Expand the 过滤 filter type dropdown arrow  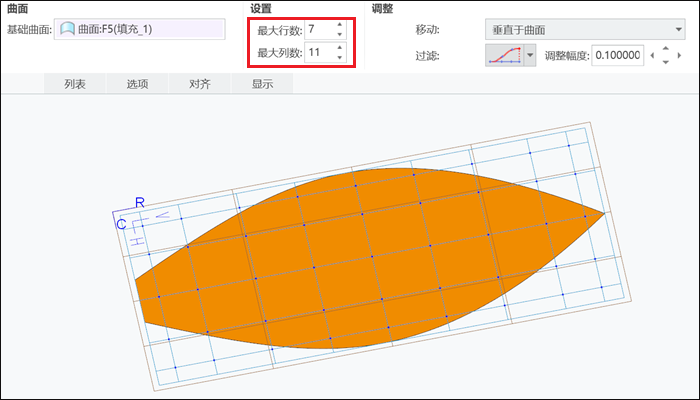(x=530, y=55)
